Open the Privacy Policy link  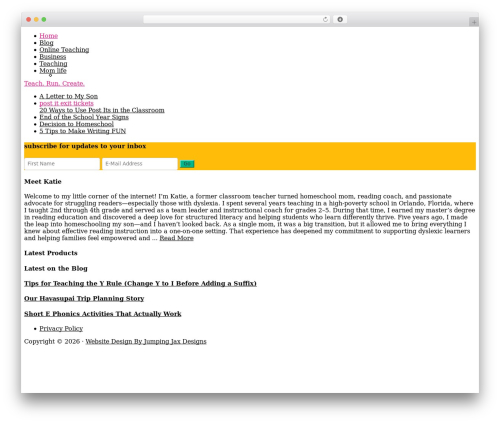click(x=61, y=329)
